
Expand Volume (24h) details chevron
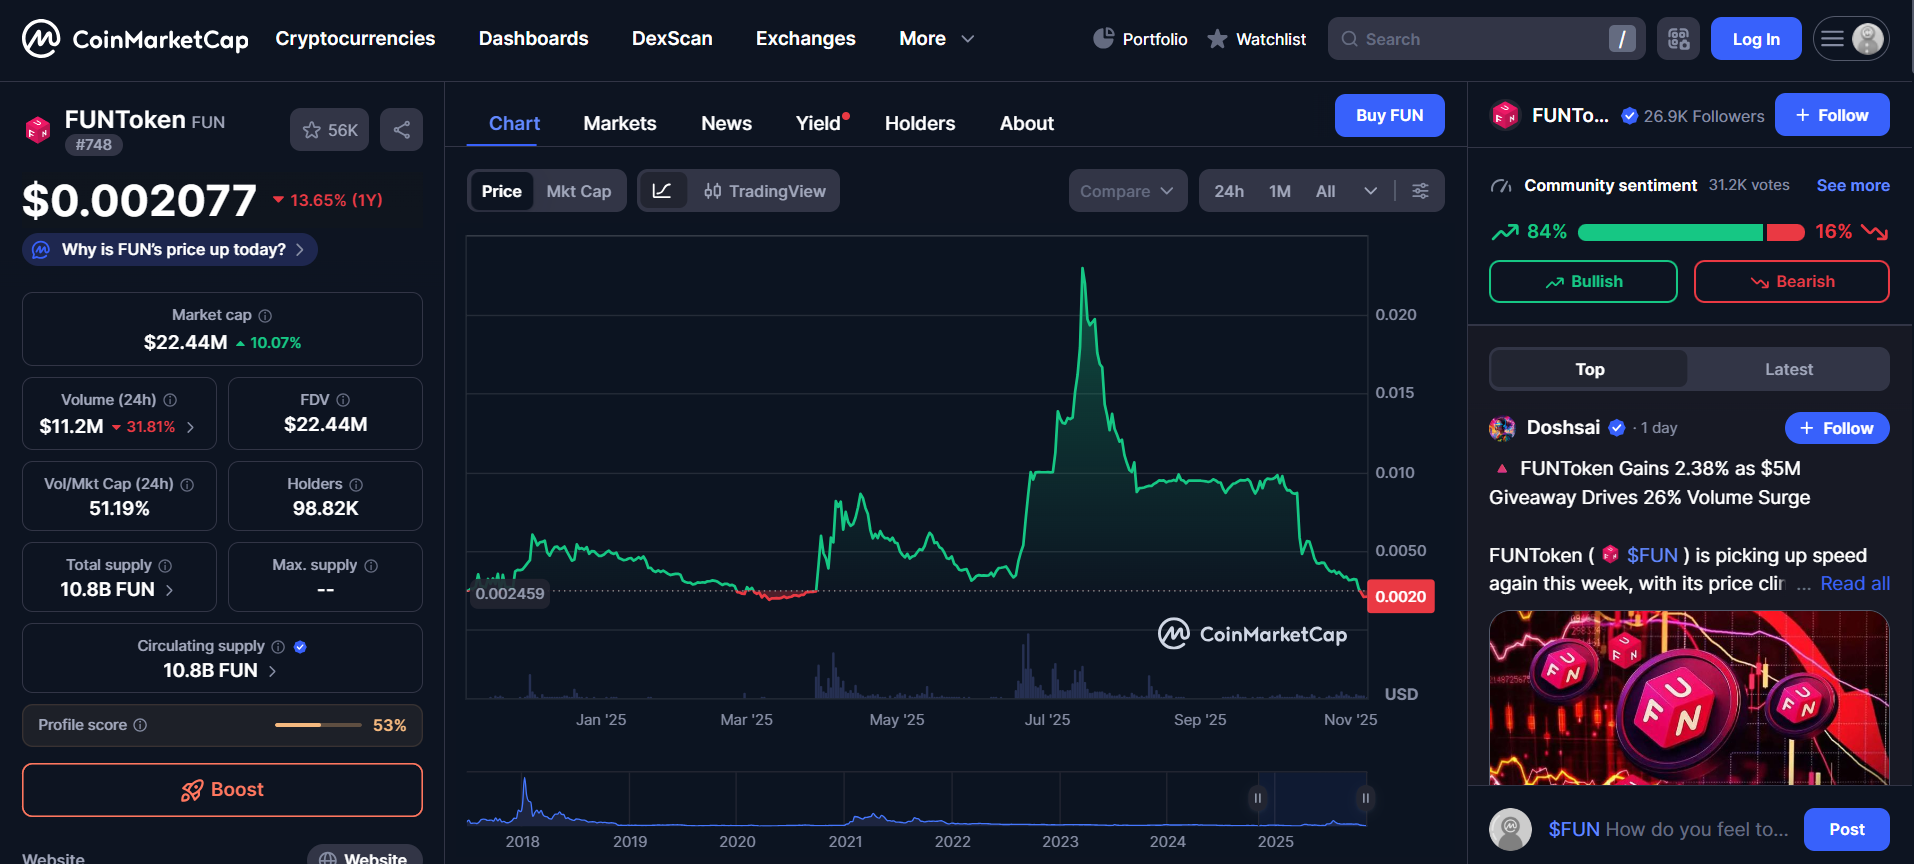click(x=190, y=427)
